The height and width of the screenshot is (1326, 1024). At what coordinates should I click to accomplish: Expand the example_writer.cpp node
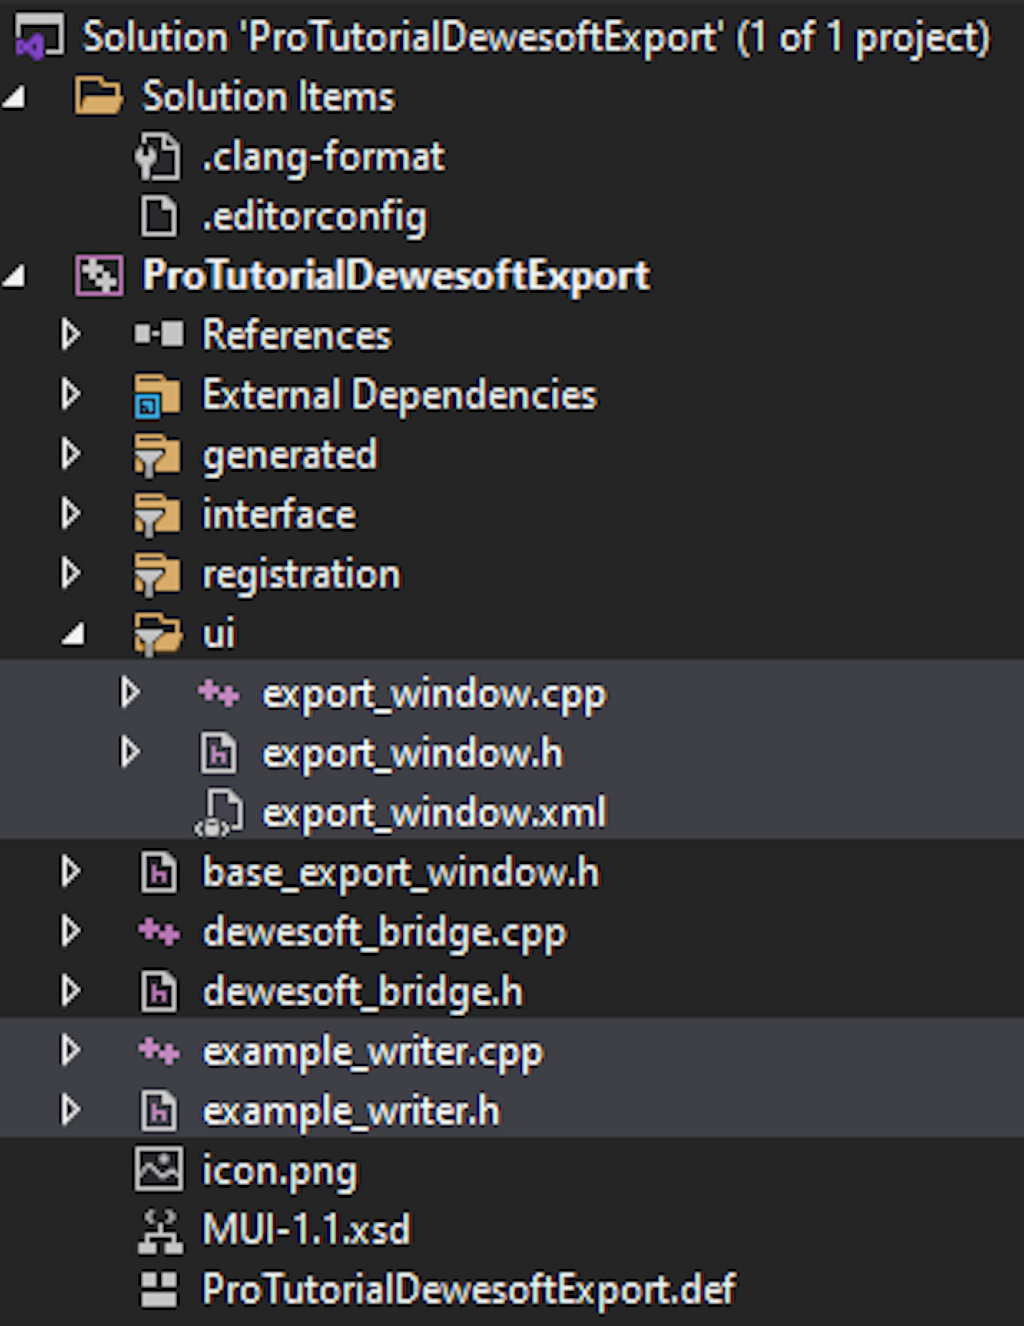(70, 1051)
